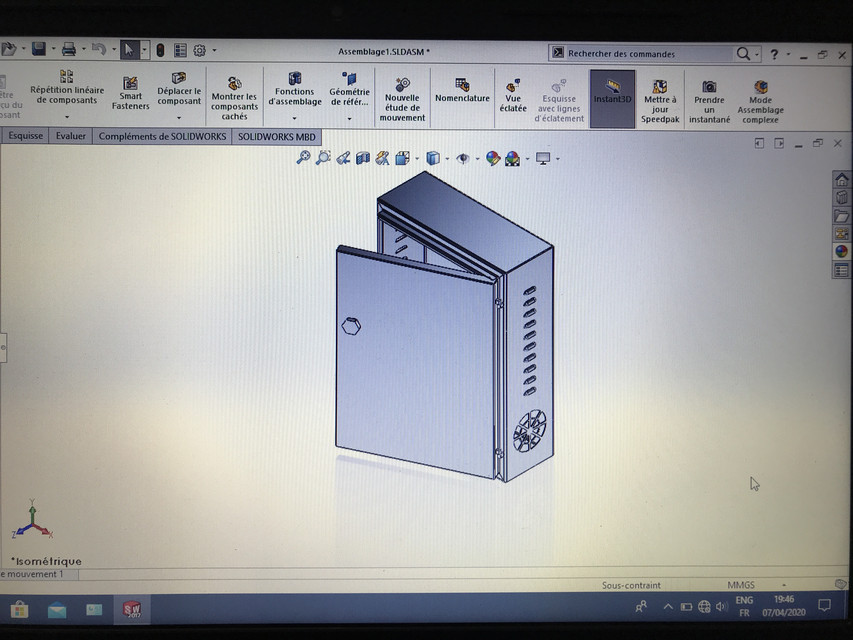Open the Géométrie de référence dropdown arrow
The height and width of the screenshot is (640, 853).
coord(350,118)
